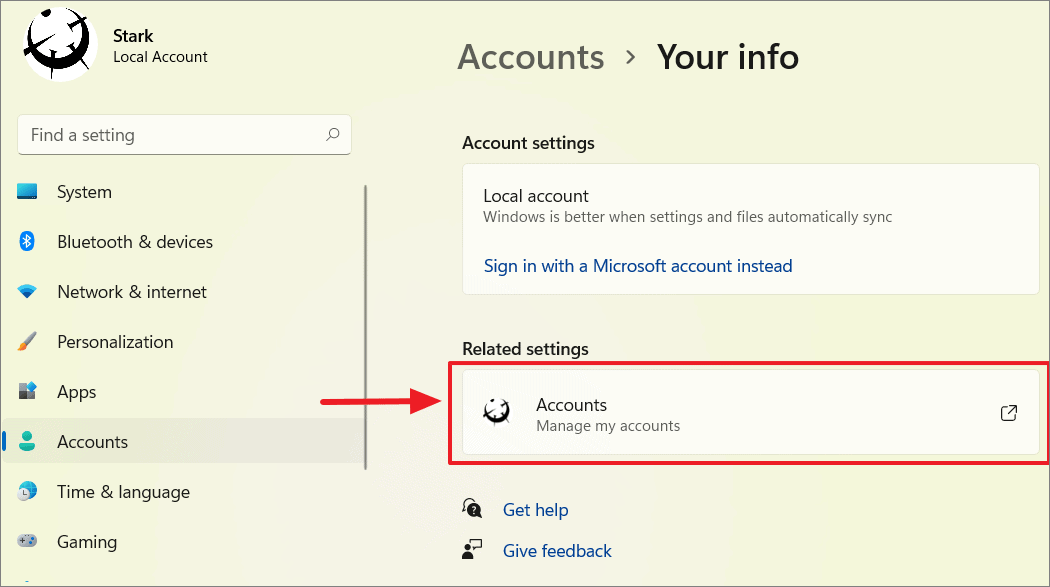Viewport: 1050px width, 587px height.
Task: Click the Personalization paintbrush icon
Action: 27,341
